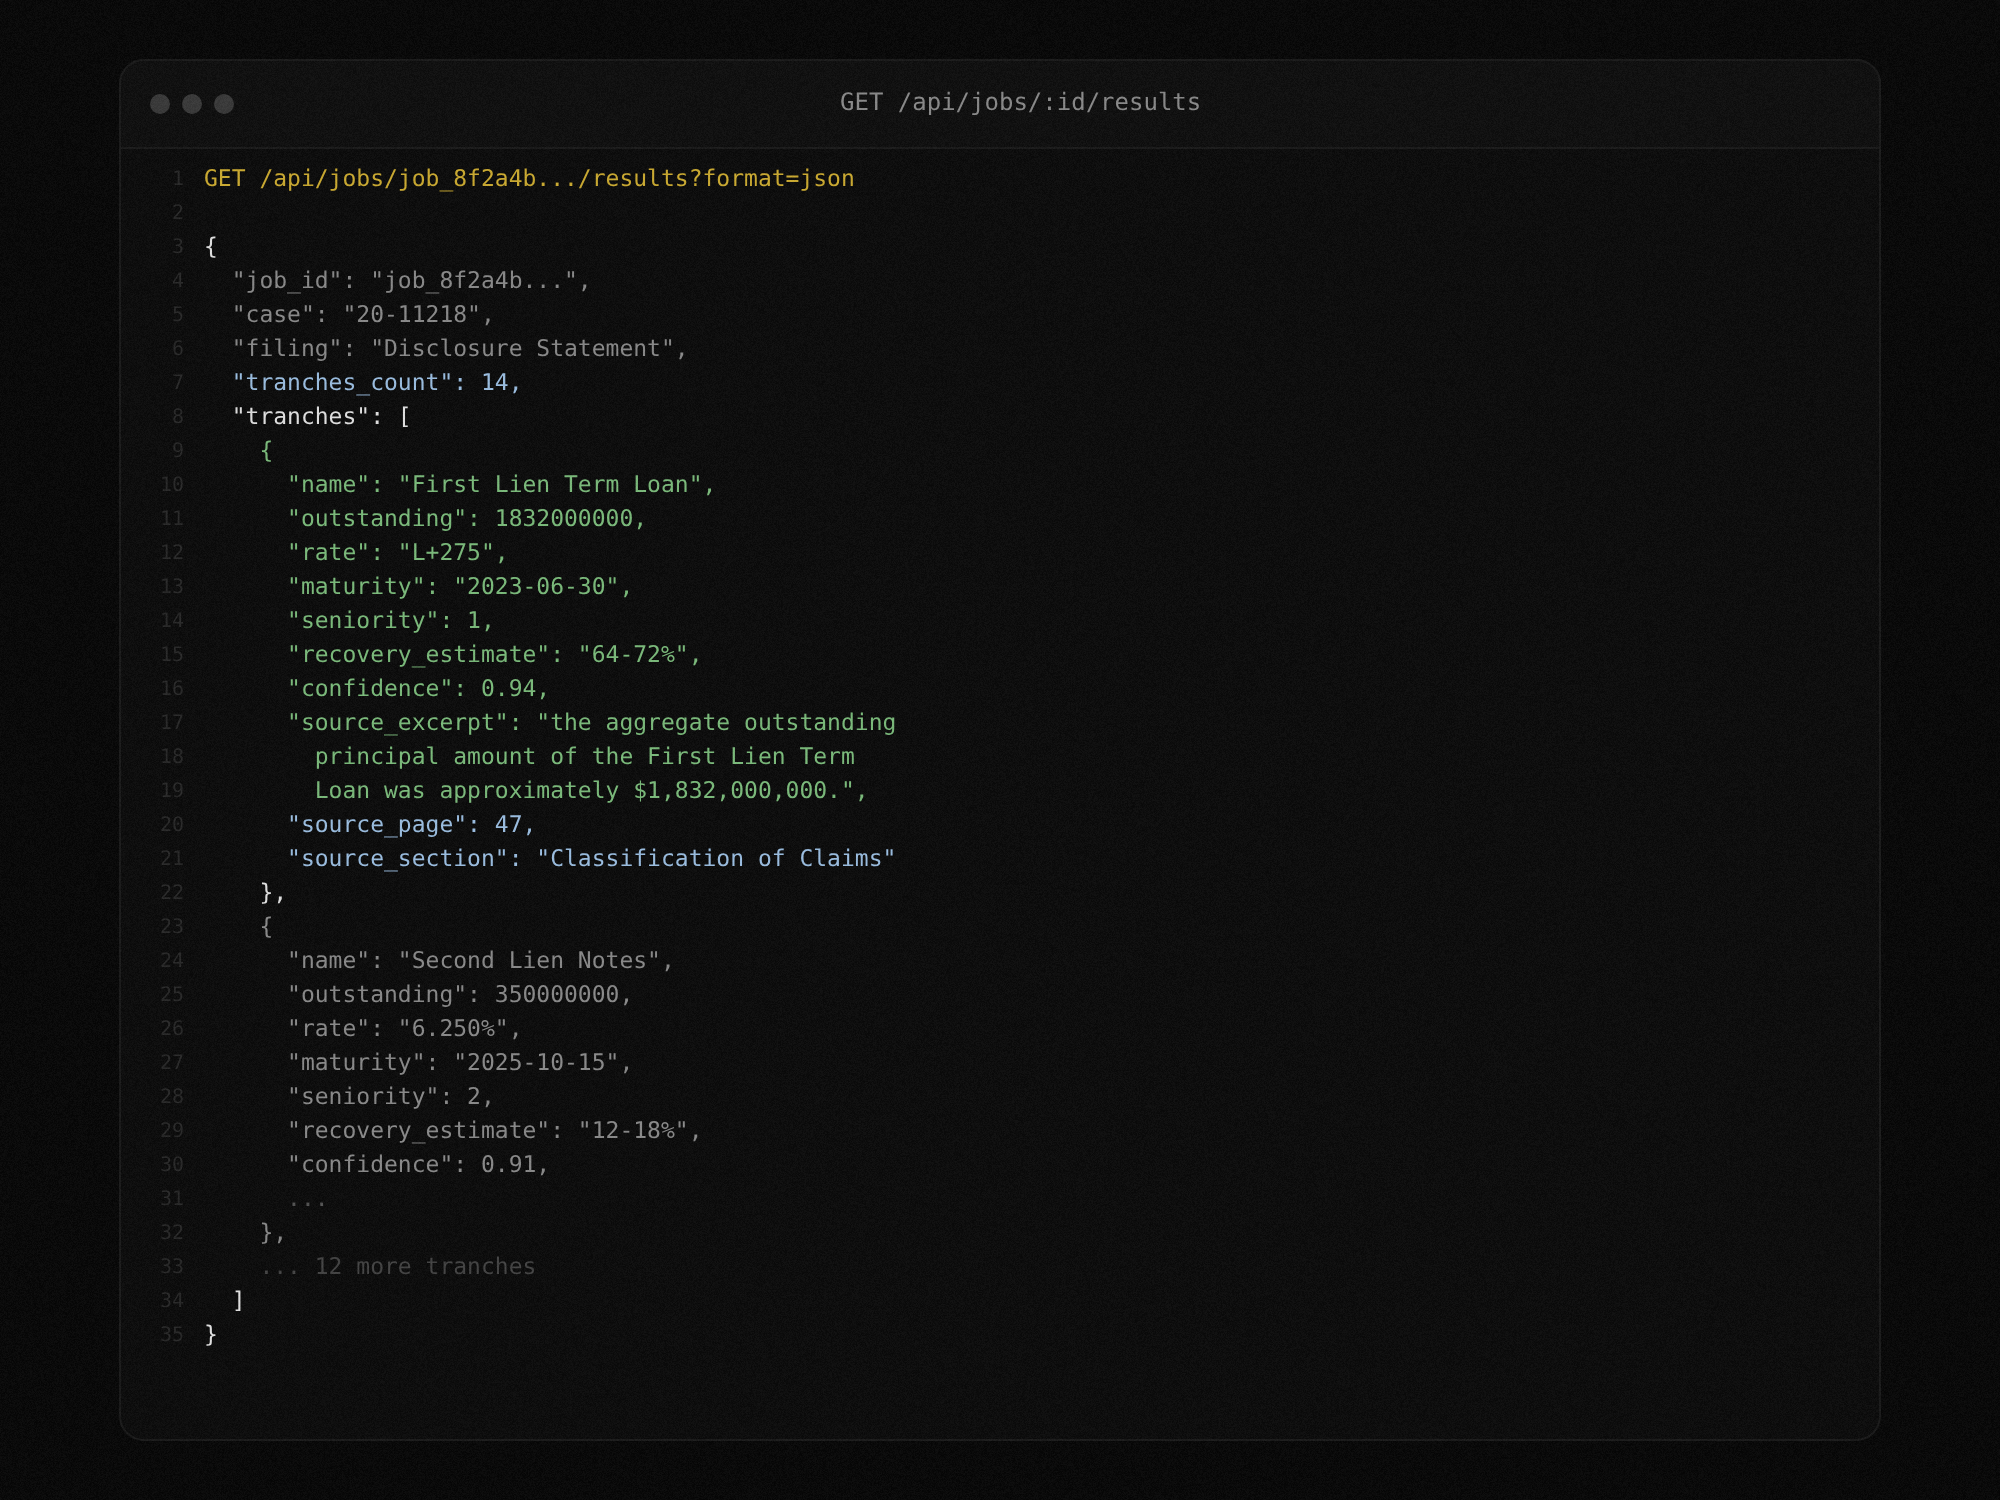Click the "maturity": "2023-06-30" line

(x=460, y=586)
